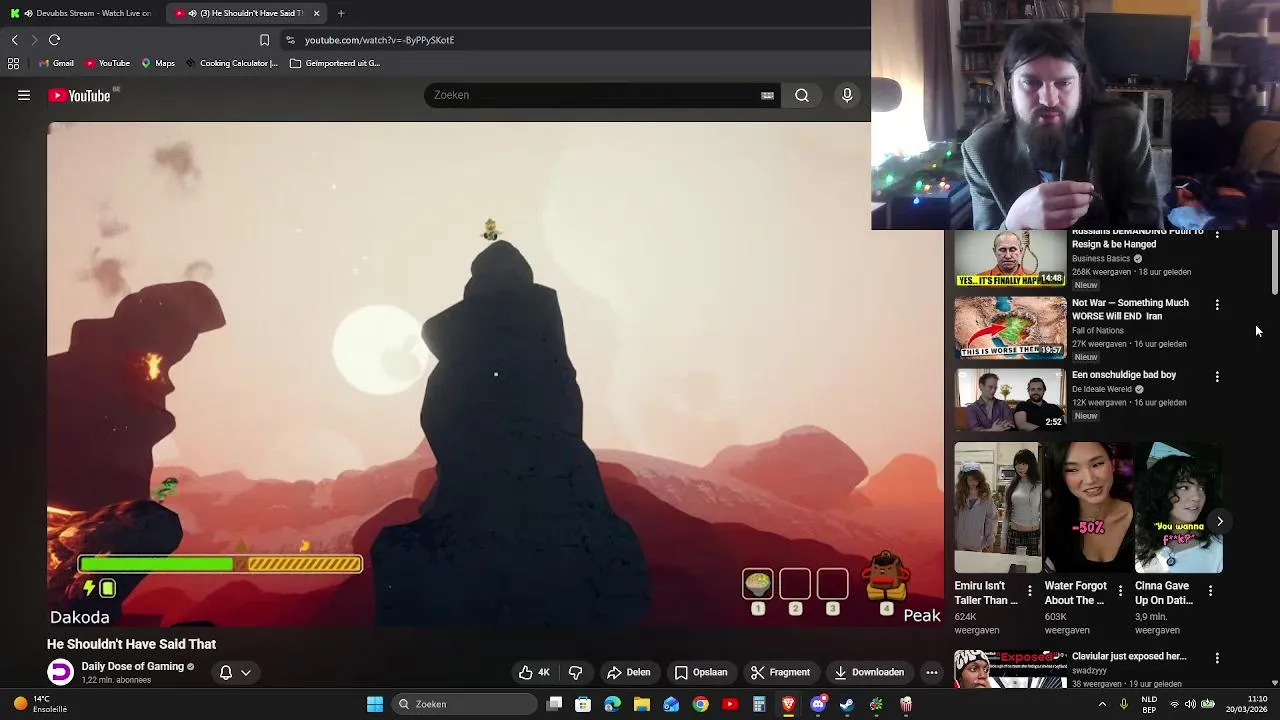Play the Not War — Something Much WORSE thumbnail
Image resolution: width=1280 pixels, height=720 pixels.
tap(1010, 327)
